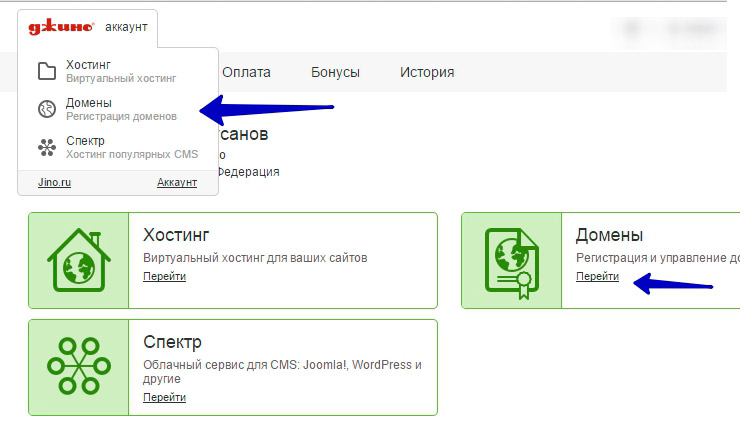Go to the История tab
Screen dimensions: 740x428
[x=427, y=72]
